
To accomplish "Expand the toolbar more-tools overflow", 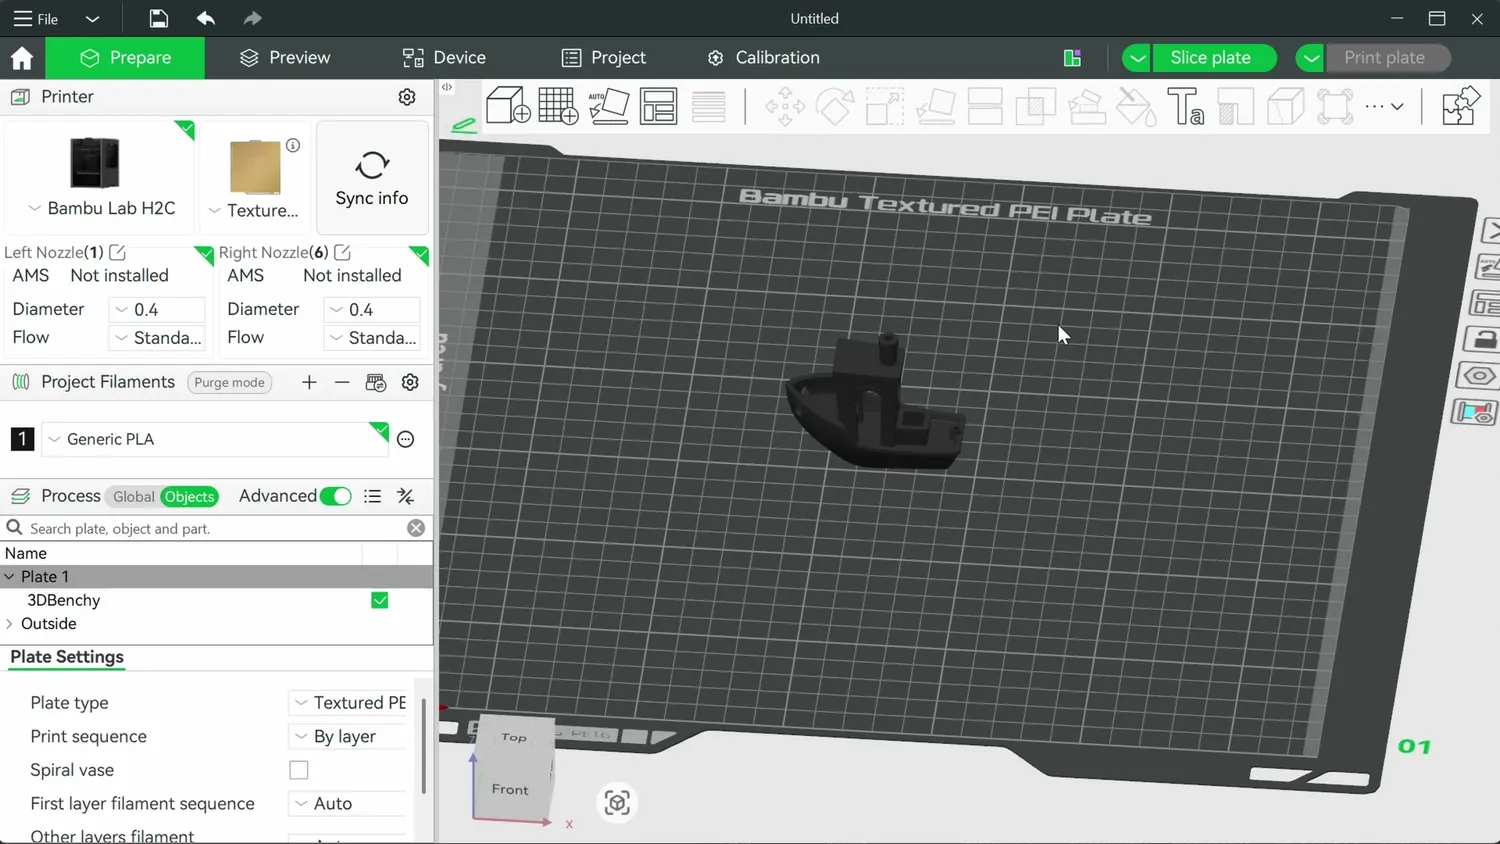I will click(x=1384, y=106).
